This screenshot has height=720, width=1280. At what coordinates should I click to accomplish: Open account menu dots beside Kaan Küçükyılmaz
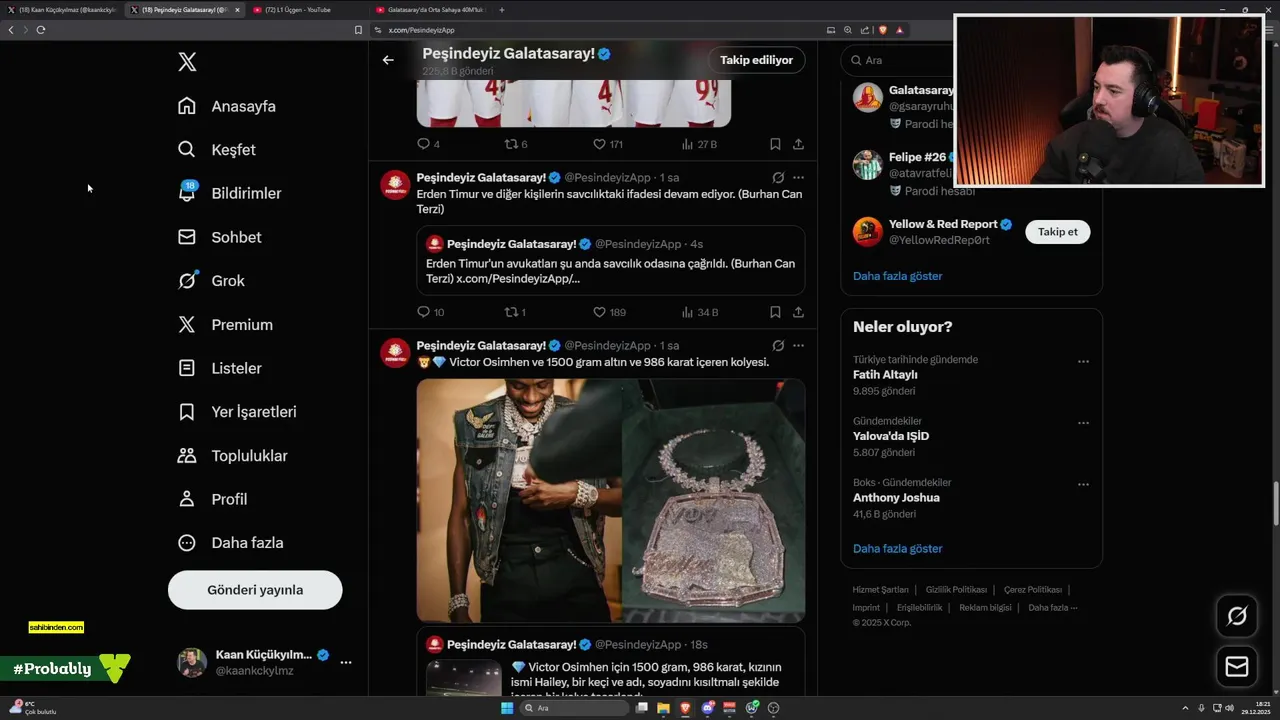pyautogui.click(x=346, y=662)
